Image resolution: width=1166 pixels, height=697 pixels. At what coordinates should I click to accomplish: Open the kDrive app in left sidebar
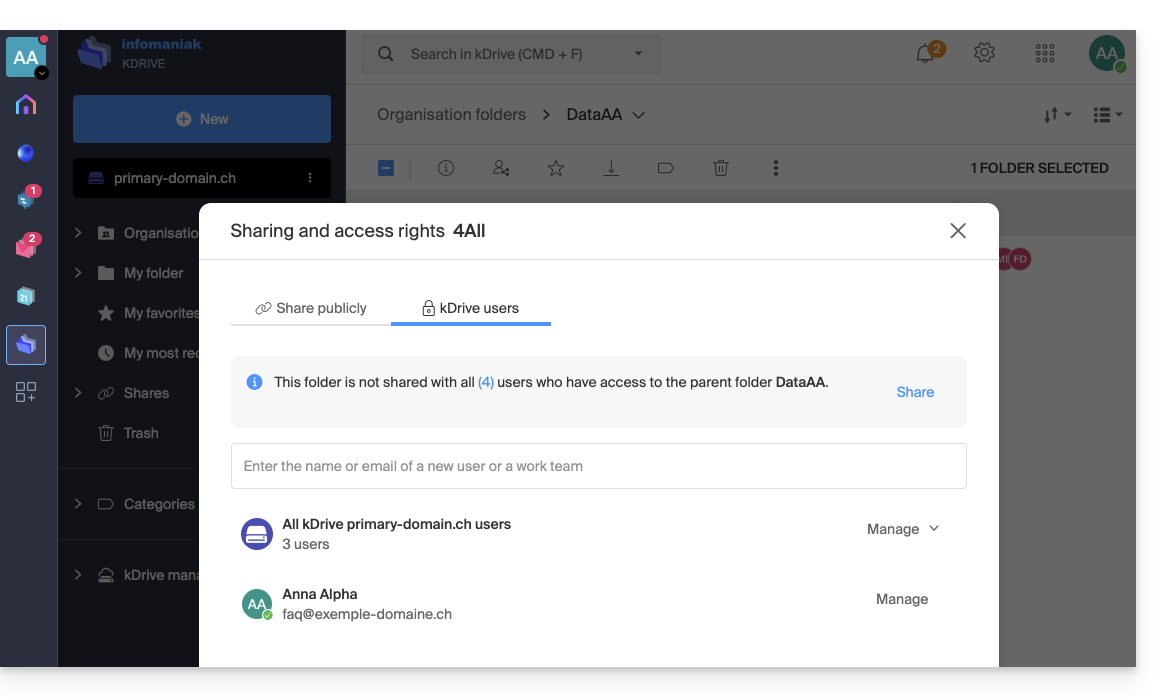tap(26, 345)
